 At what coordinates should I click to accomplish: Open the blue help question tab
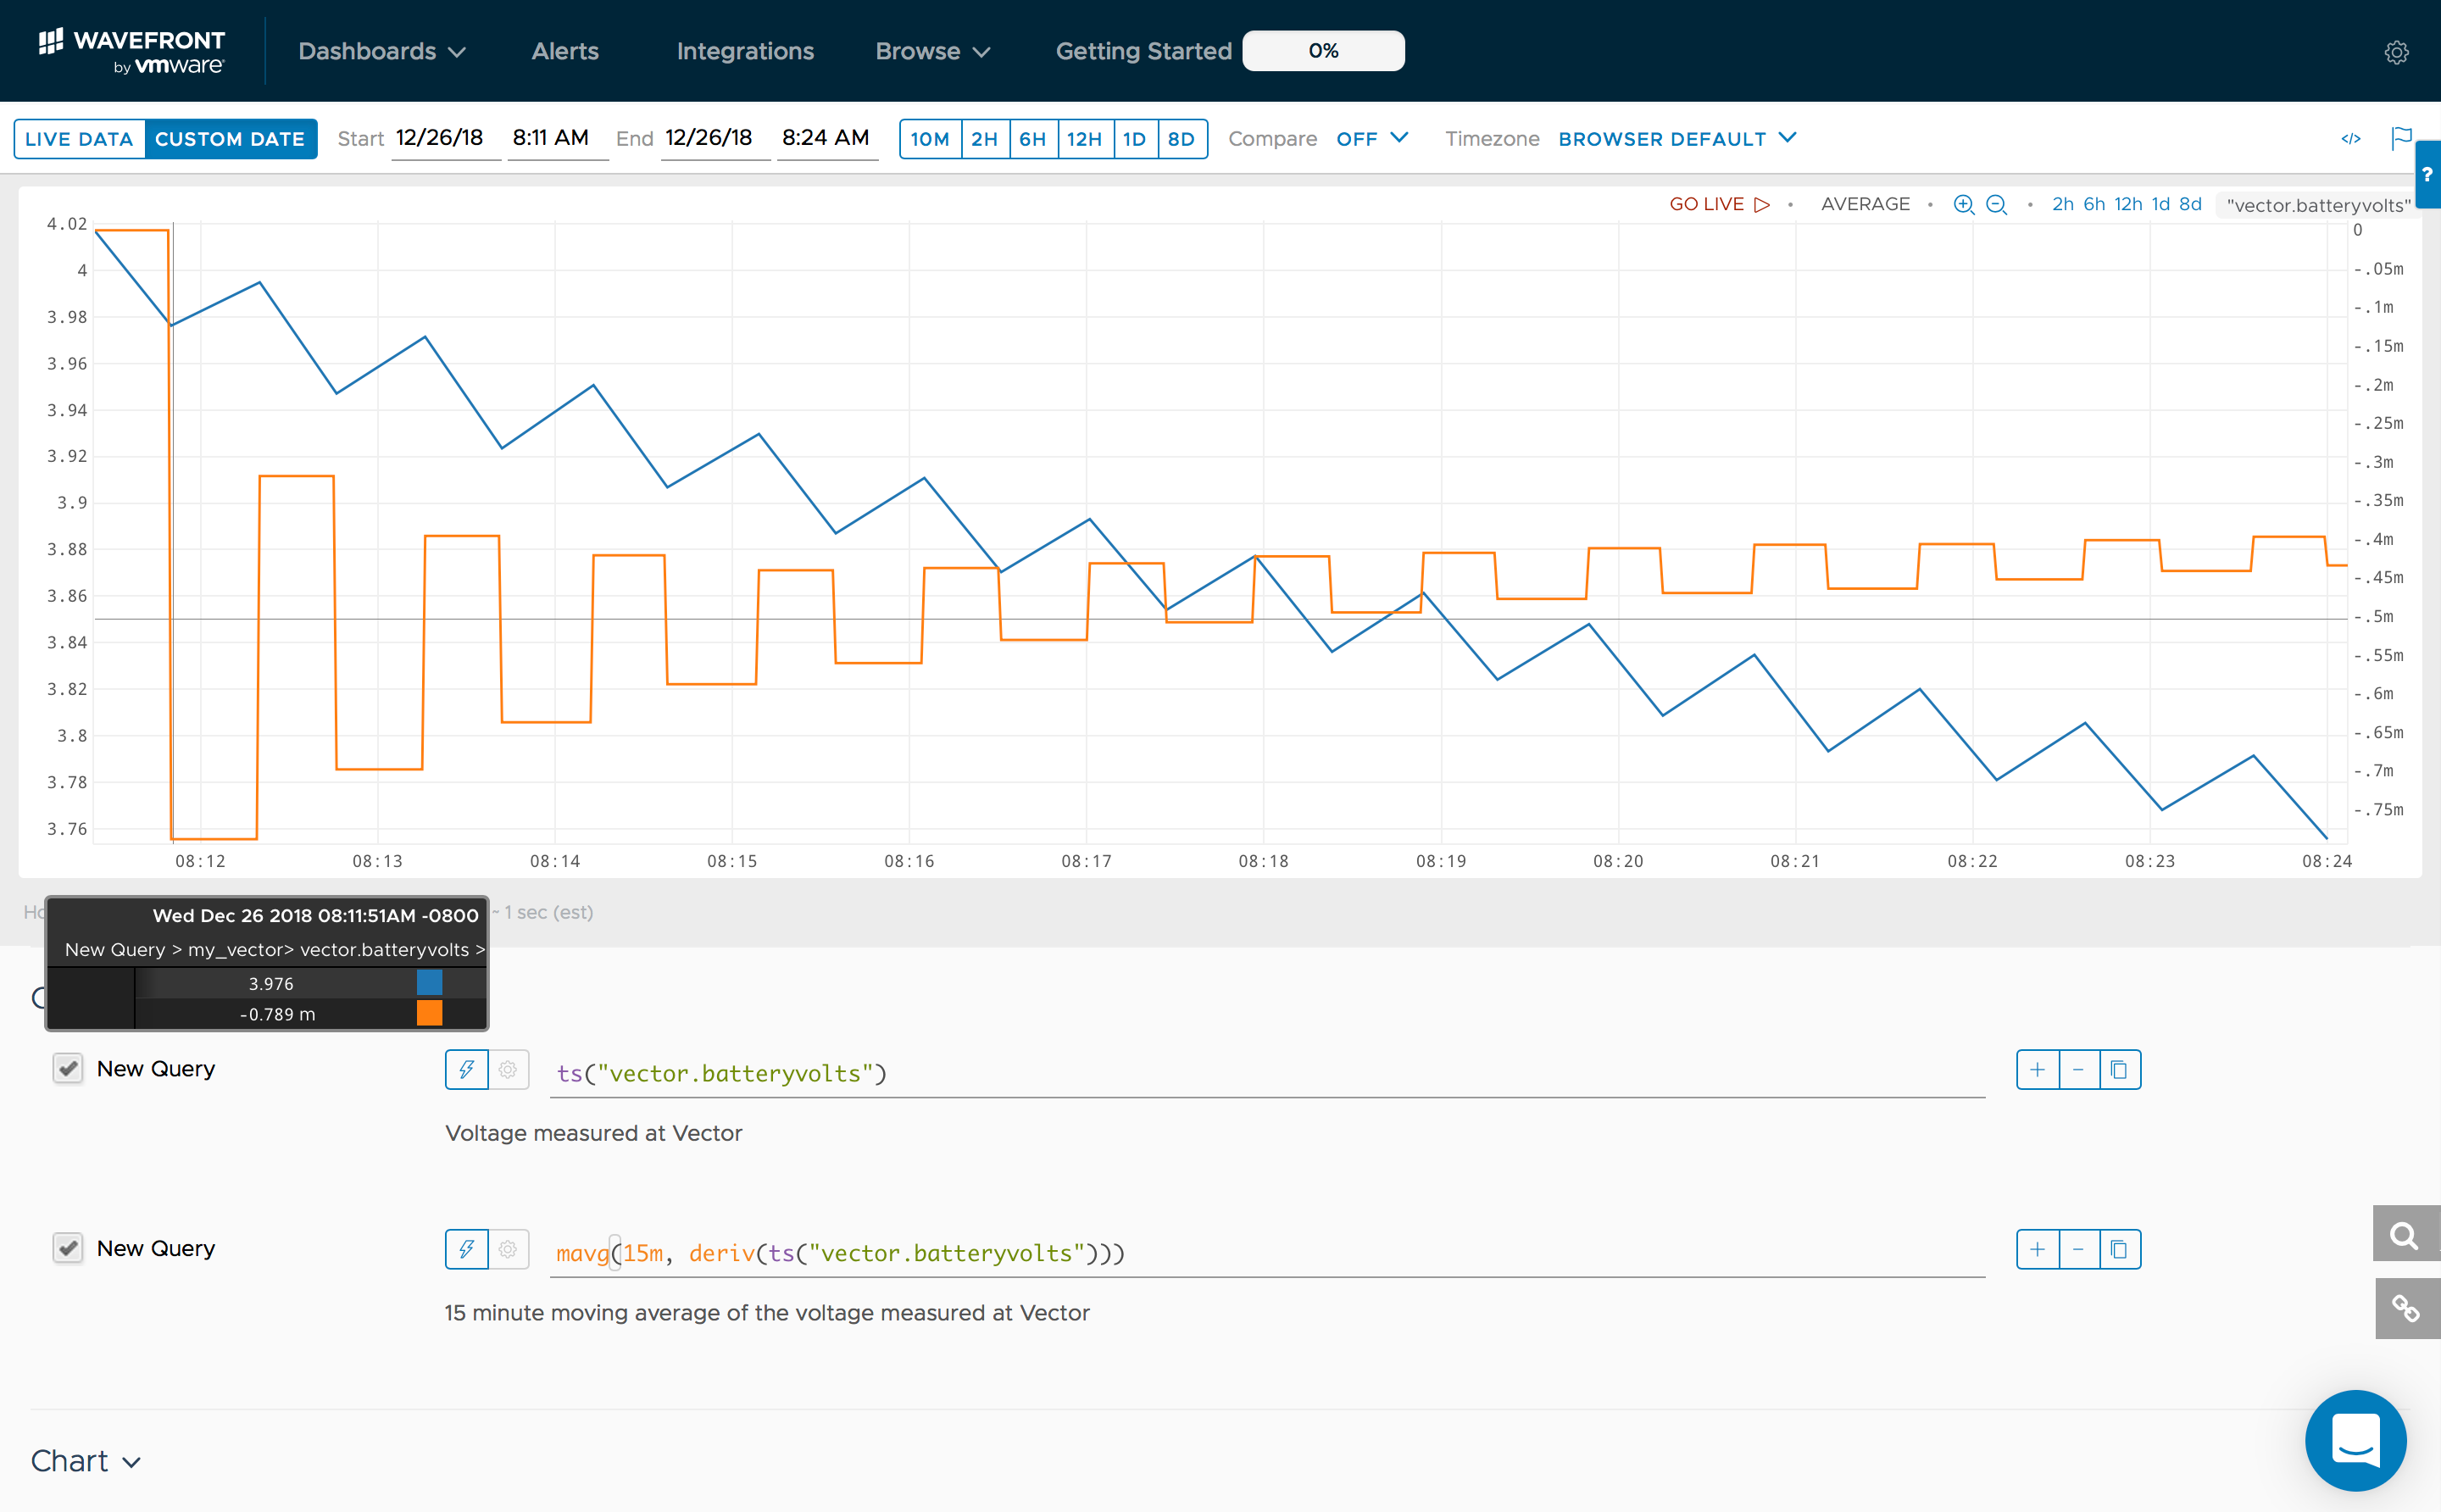coord(2428,174)
